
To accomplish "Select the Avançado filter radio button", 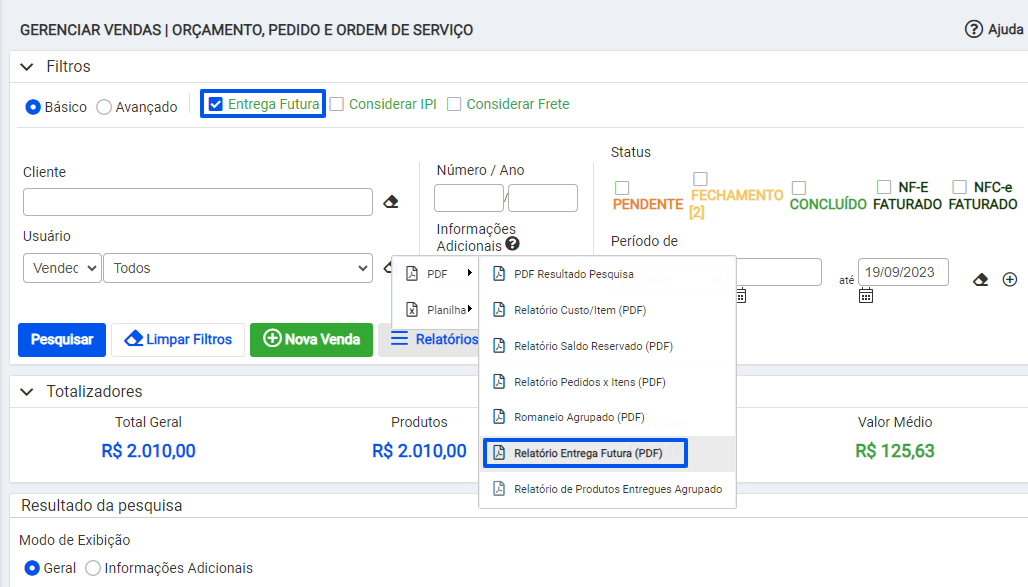I will tap(104, 107).
